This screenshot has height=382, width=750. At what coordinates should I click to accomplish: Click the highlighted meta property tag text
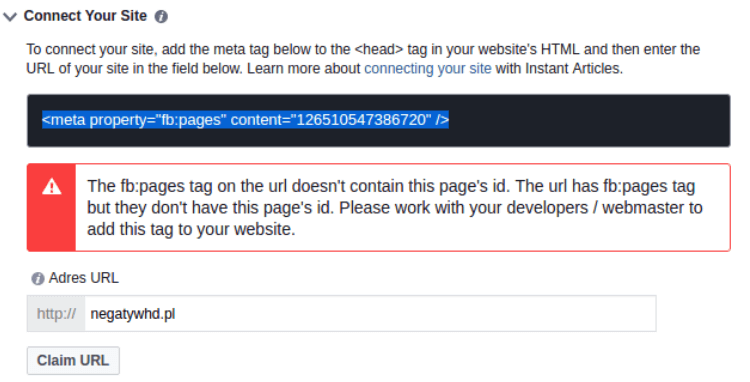pyautogui.click(x=245, y=120)
